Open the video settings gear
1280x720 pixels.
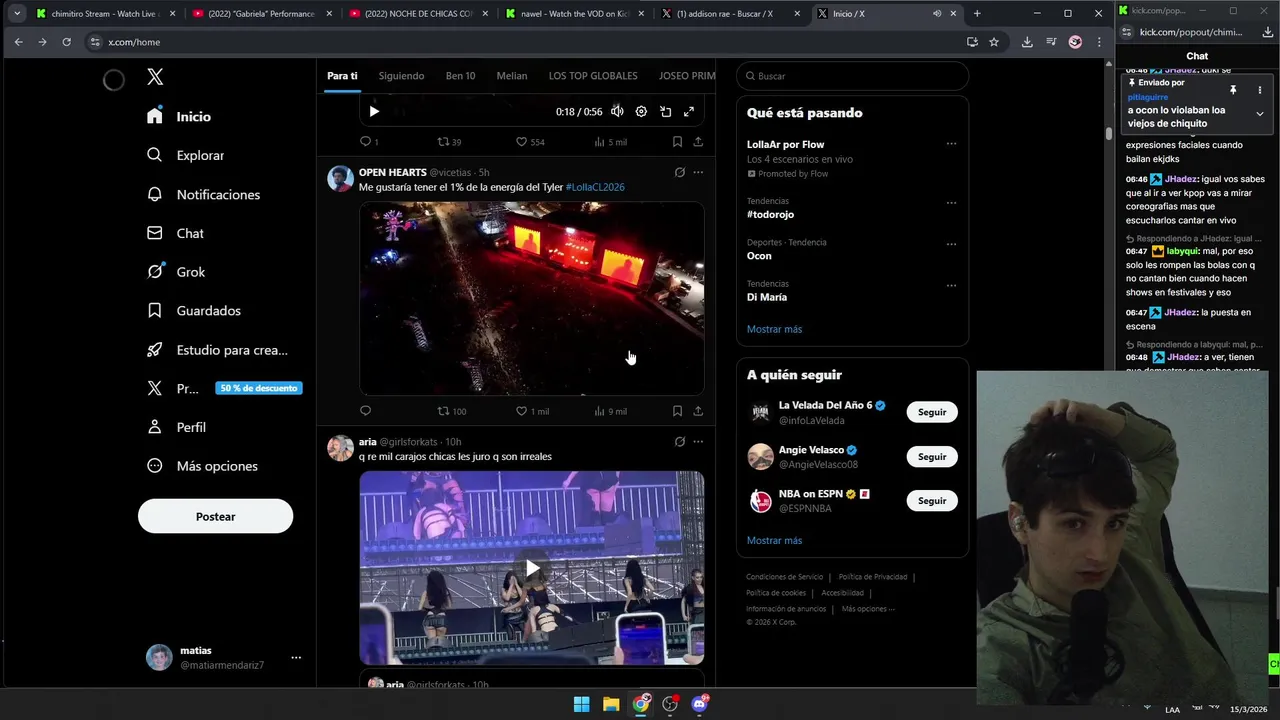click(x=641, y=112)
